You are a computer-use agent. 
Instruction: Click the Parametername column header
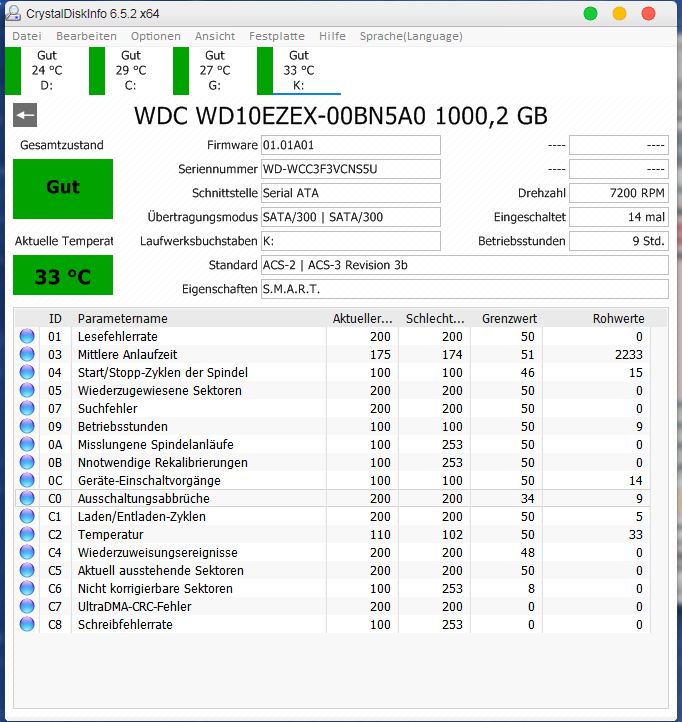click(198, 318)
